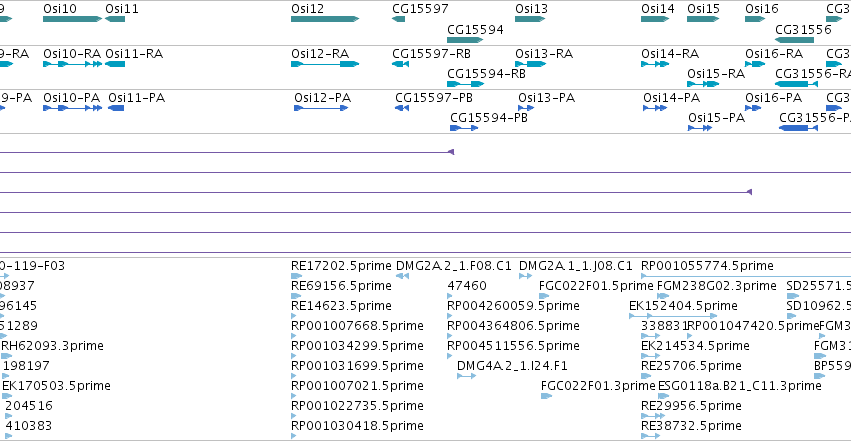Select EST RE69156.5prime
Image resolution: width=851 pixels, height=441 pixels.
(x=296, y=296)
